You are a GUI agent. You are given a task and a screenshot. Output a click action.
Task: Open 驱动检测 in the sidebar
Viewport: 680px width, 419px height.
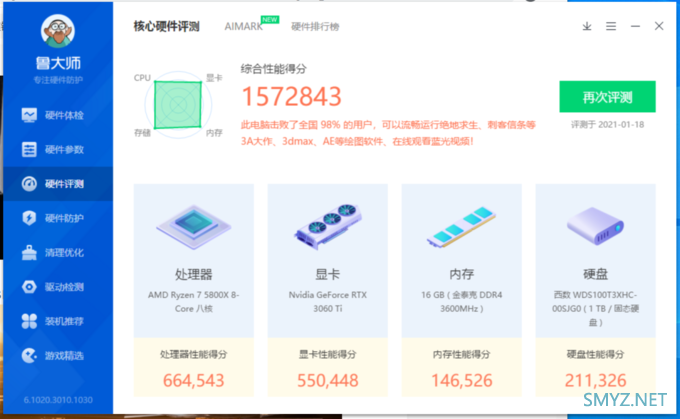[x=58, y=287]
